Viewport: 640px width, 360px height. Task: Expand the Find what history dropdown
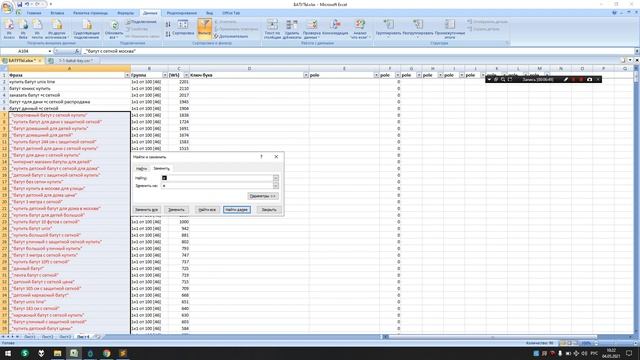(x=276, y=178)
